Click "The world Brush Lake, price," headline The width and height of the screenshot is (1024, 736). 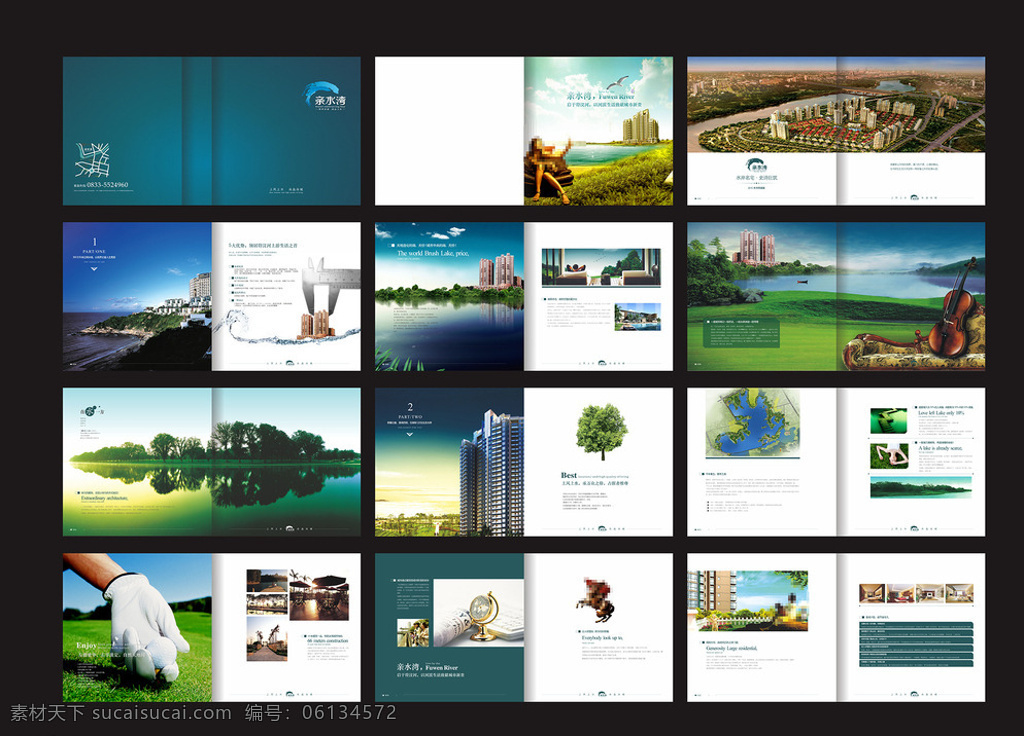pos(433,253)
